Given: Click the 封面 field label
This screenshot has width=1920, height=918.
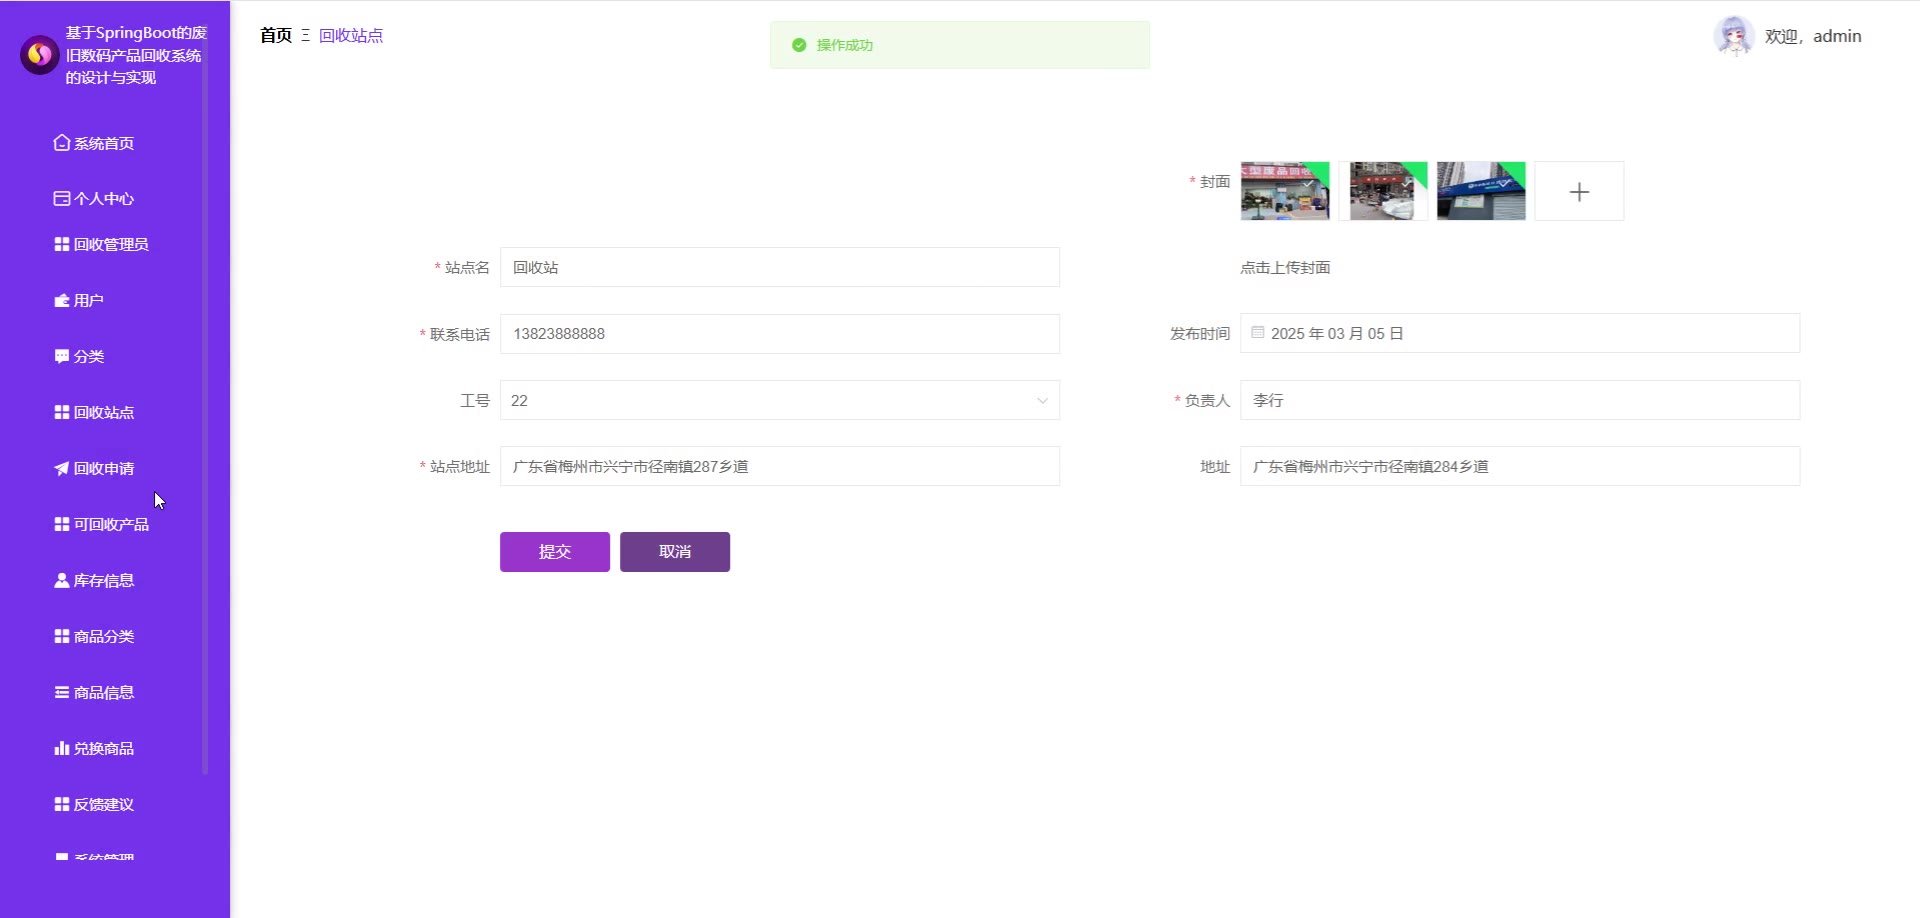Looking at the screenshot, I should point(1215,181).
